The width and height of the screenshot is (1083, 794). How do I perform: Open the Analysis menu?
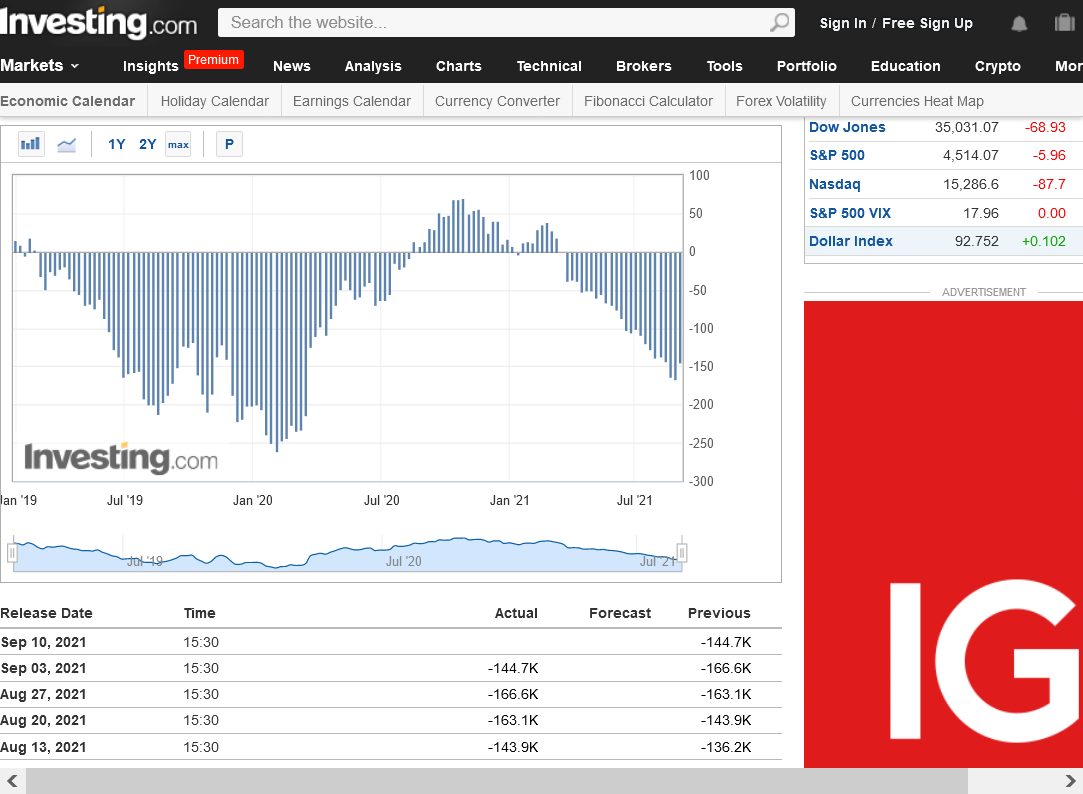[x=373, y=66]
